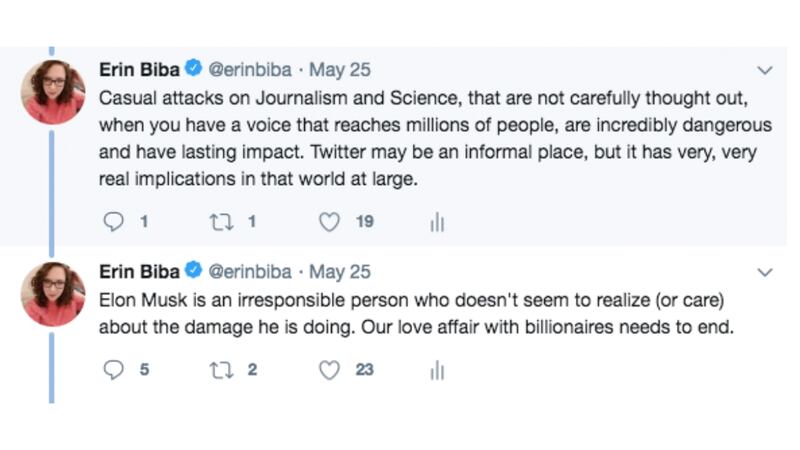Open dropdown chevron on second tweet
Viewport: 800px width, 450px height.
click(x=765, y=272)
